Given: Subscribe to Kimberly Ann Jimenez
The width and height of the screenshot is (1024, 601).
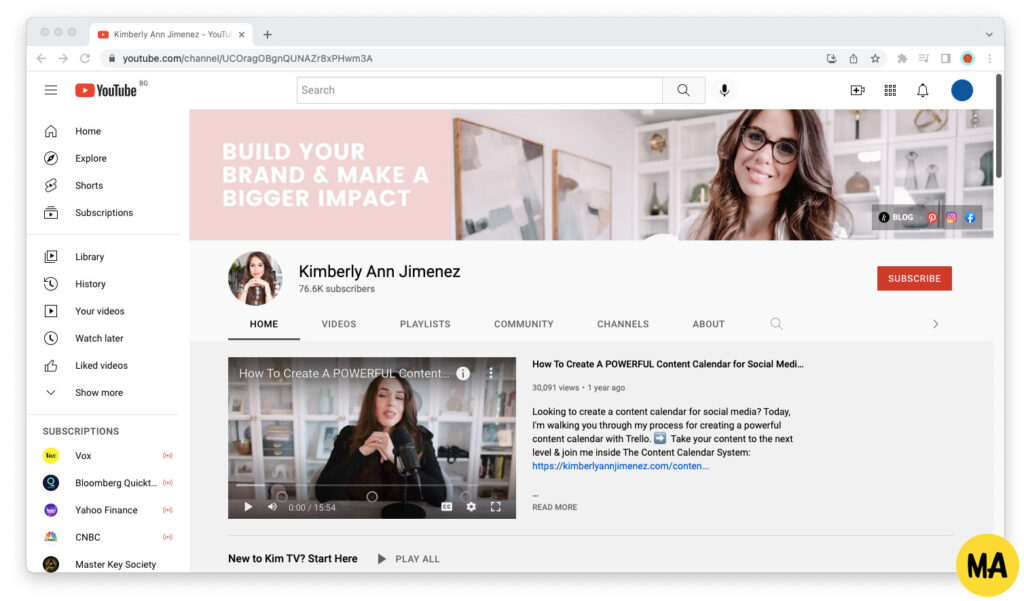Looking at the screenshot, I should pyautogui.click(x=914, y=278).
